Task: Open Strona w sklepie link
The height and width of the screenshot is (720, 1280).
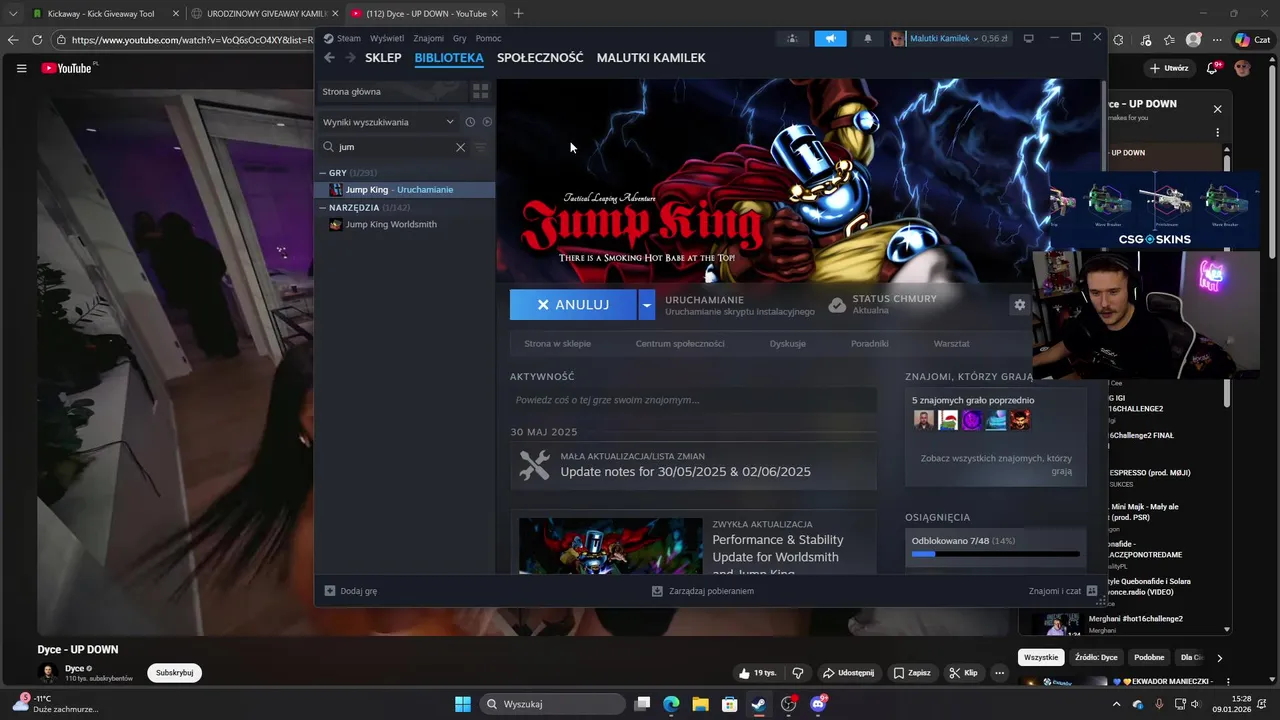Action: (x=557, y=344)
